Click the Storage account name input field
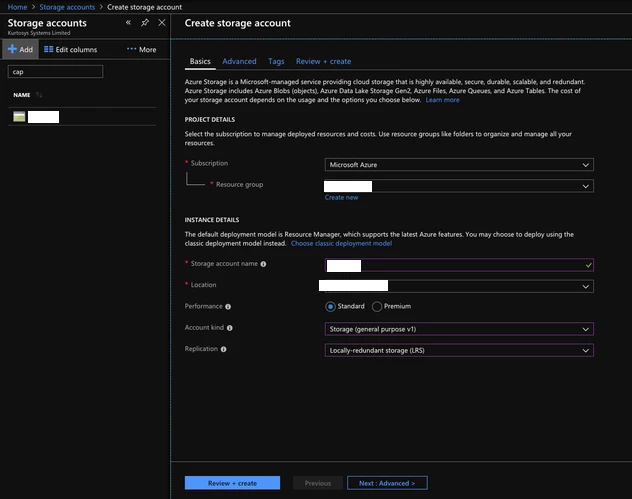Viewport: 632px width, 499px height. 459,265
